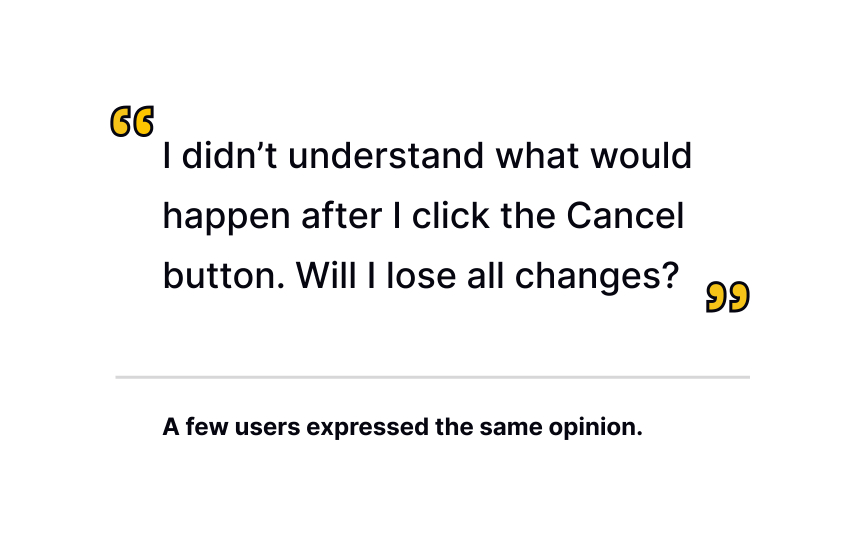Image resolution: width=864 pixels, height=540 pixels.
Task: Click the word "happen" starting the second line
Action: click(x=226, y=217)
